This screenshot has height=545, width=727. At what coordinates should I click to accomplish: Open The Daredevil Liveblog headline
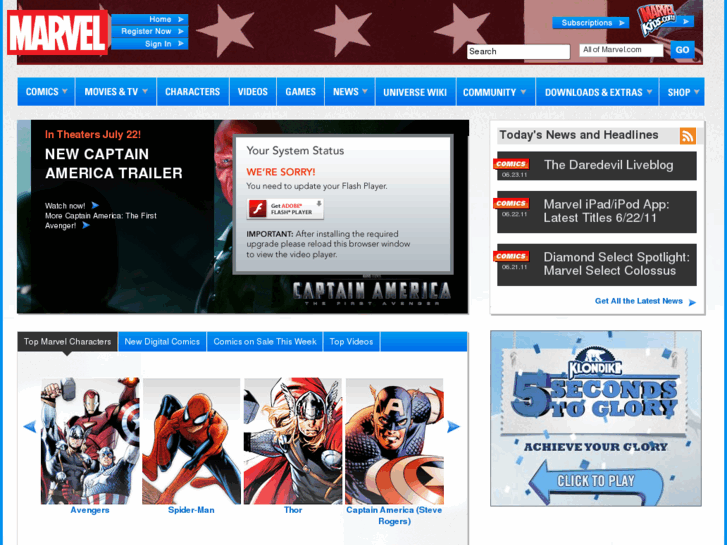(x=608, y=165)
